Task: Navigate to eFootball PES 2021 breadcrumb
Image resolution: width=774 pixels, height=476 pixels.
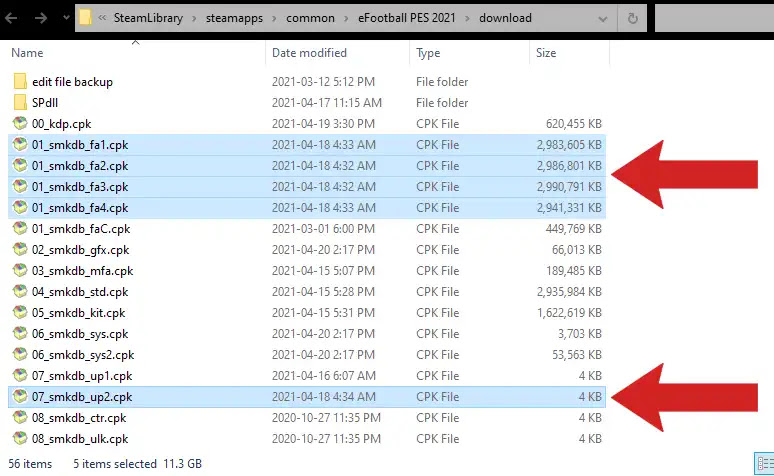Action: point(407,18)
